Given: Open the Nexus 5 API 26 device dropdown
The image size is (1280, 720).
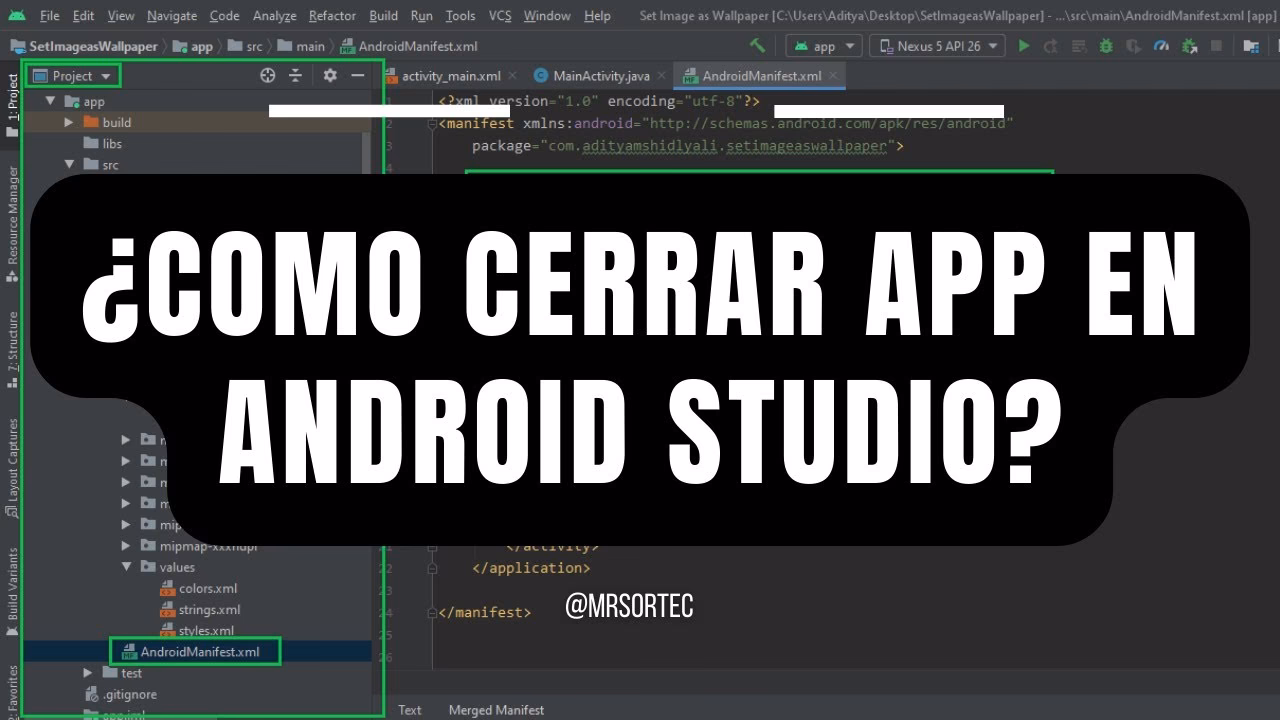Looking at the screenshot, I should [939, 46].
